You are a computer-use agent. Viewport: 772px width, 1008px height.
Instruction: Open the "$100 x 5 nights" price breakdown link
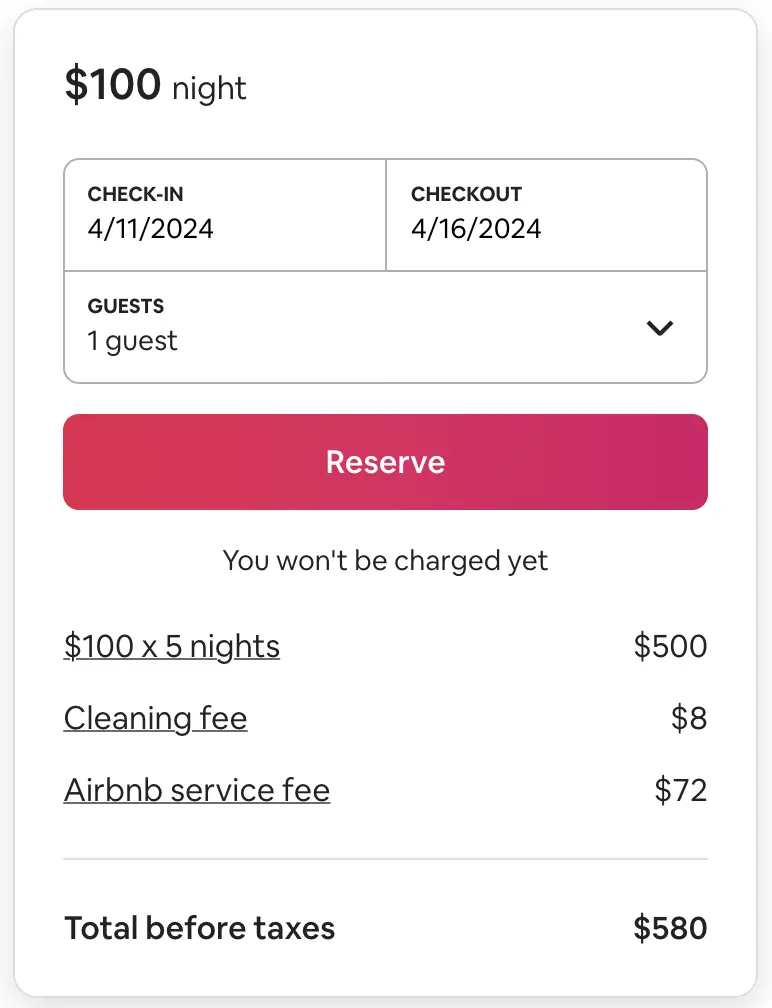click(x=172, y=646)
